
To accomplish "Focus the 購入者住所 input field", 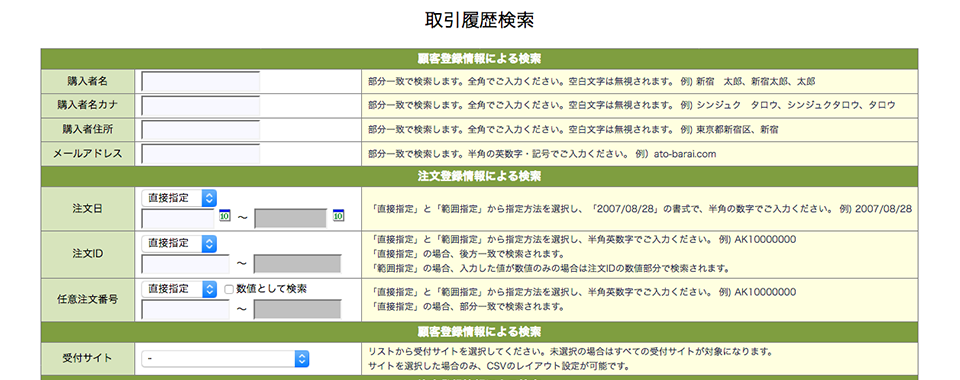I will coord(201,130).
